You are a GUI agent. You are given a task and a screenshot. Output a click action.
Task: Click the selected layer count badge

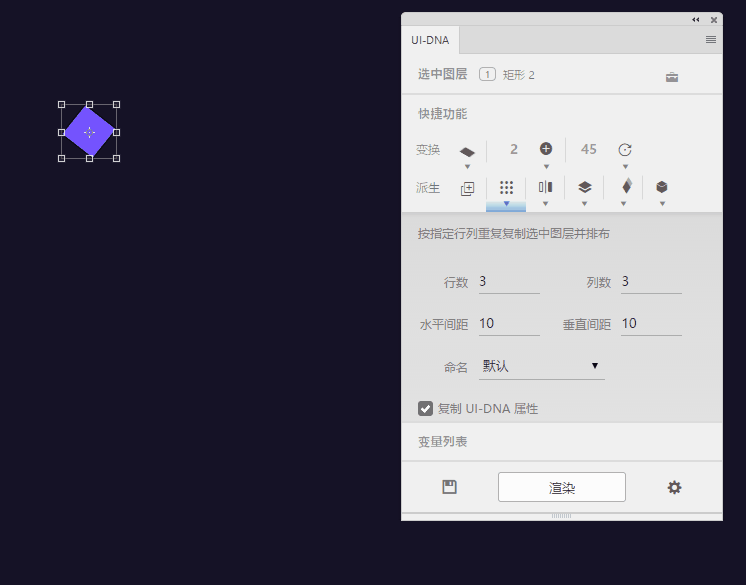click(x=487, y=75)
